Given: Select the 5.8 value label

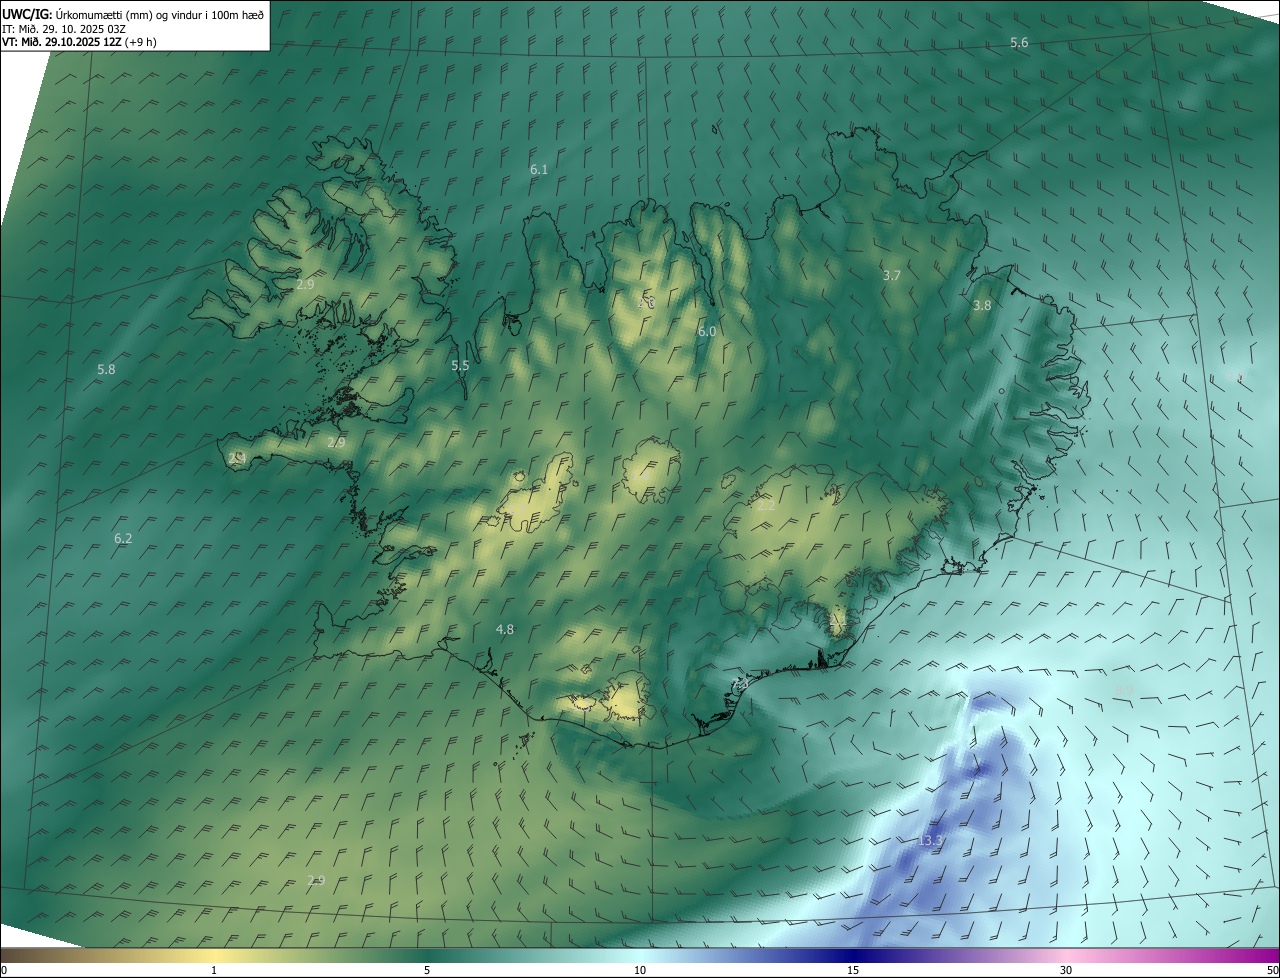Looking at the screenshot, I should 106,370.
